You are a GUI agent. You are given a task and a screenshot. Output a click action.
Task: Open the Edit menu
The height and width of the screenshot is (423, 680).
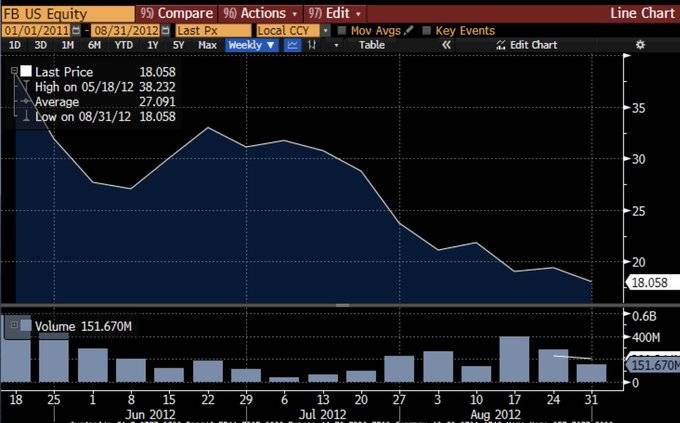335,13
